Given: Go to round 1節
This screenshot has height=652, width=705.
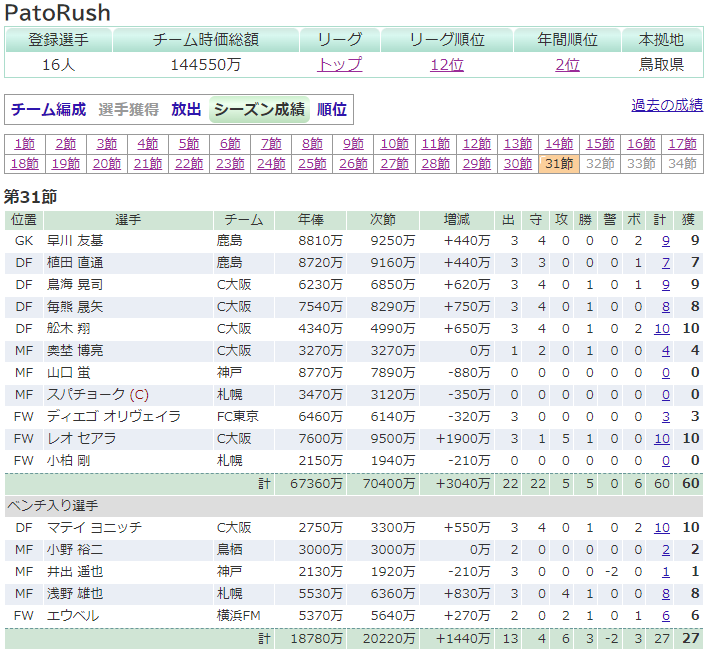Looking at the screenshot, I should 25,144.
